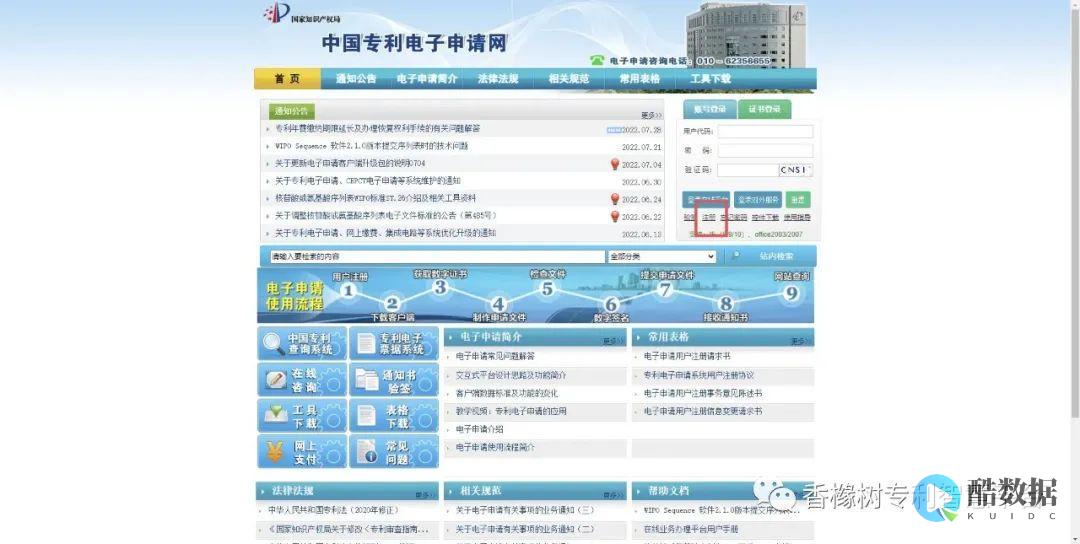Click step 5 检查文件 circle
Screen dimensions: 1080x544
(x=547, y=289)
